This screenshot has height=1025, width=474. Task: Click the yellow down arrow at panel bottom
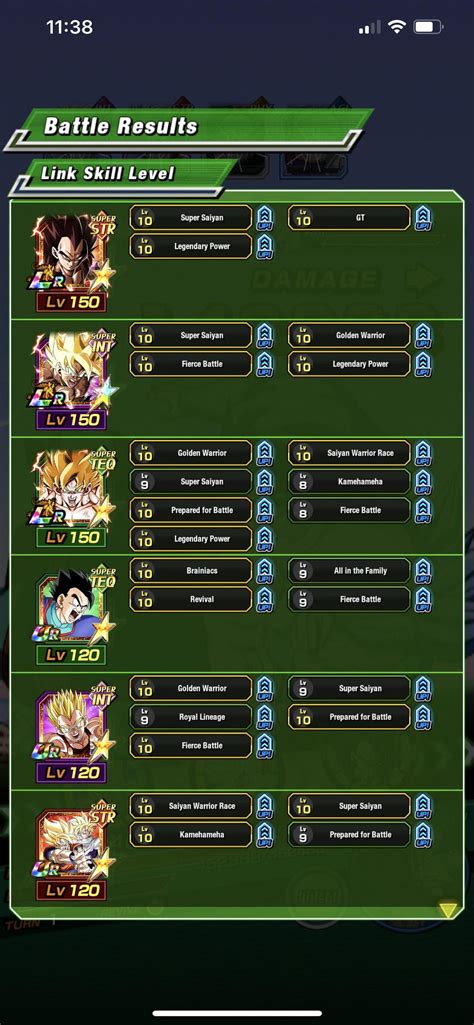pos(448,910)
